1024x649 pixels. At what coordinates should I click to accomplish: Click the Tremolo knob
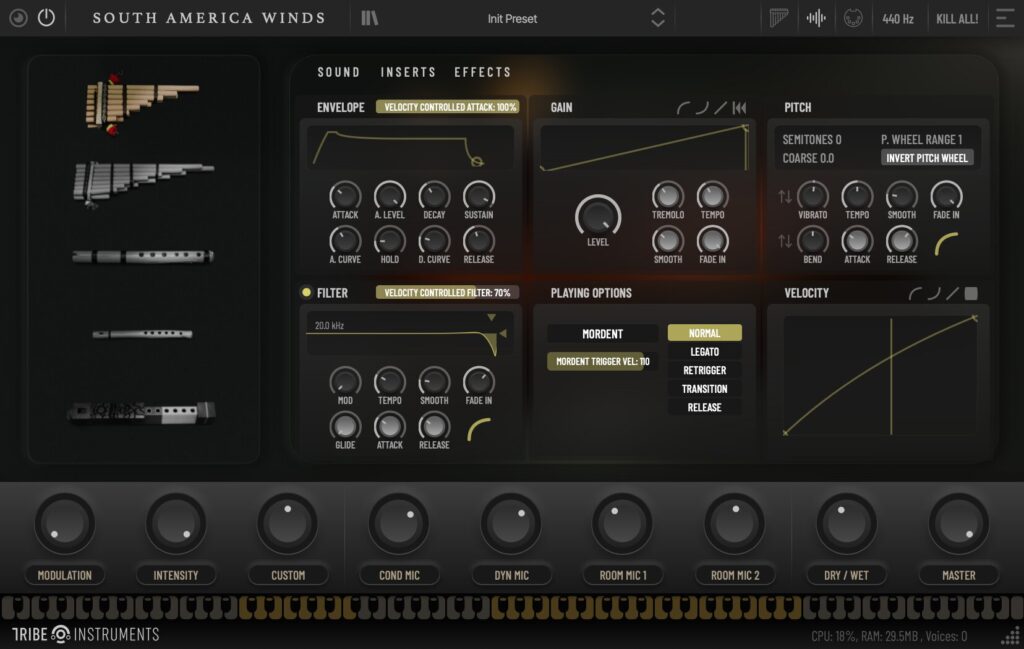pos(667,195)
